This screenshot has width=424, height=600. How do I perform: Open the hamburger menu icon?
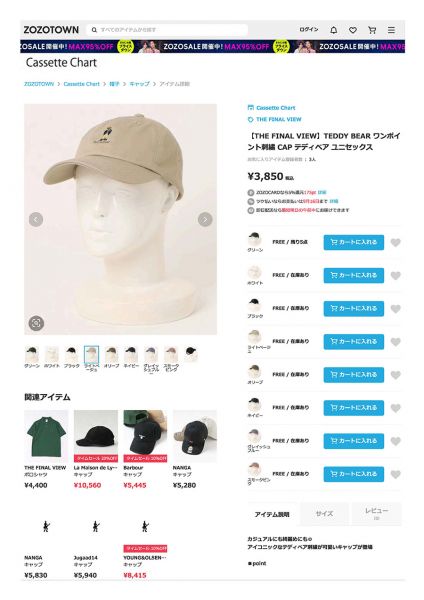coord(391,30)
